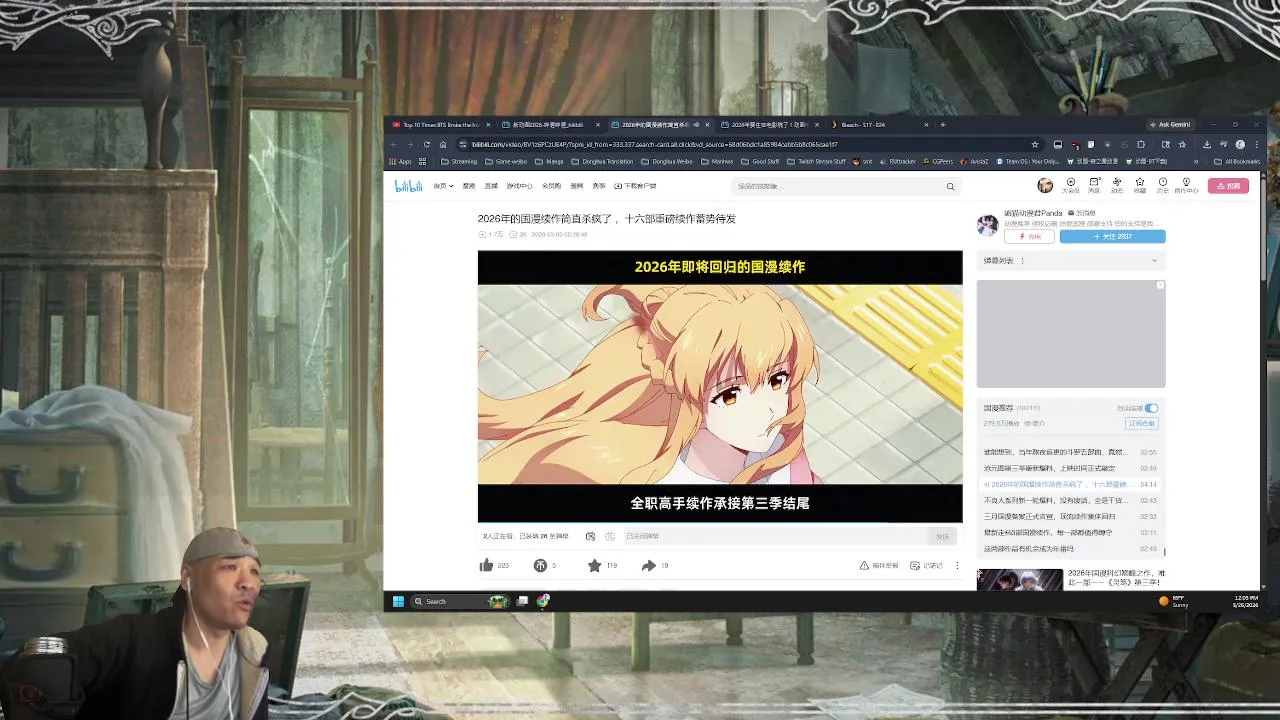The width and height of the screenshot is (1280, 720).
Task: Click 下载客户端 link in nav
Action: click(635, 186)
